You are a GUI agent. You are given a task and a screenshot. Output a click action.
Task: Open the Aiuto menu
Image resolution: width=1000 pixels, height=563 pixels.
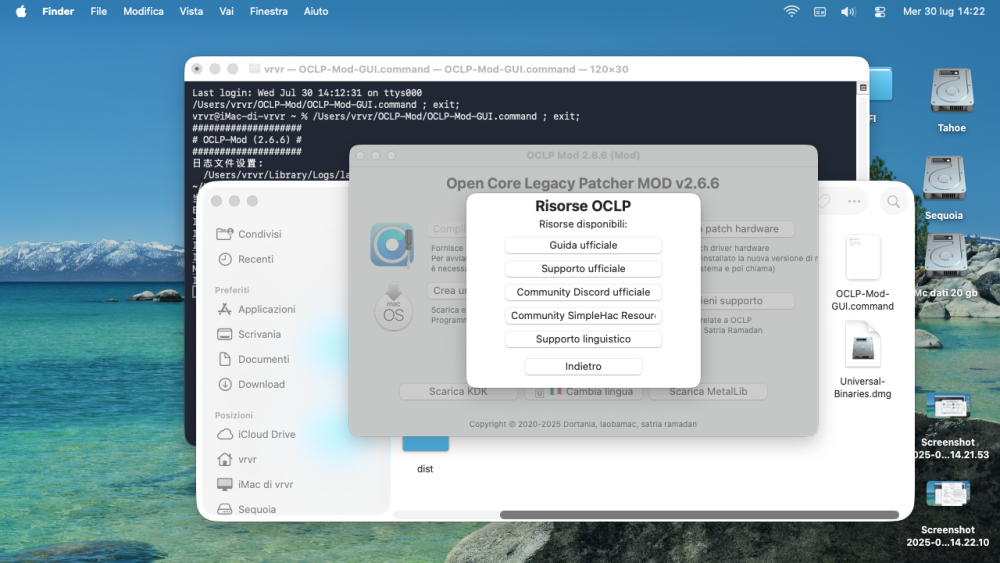(x=316, y=11)
